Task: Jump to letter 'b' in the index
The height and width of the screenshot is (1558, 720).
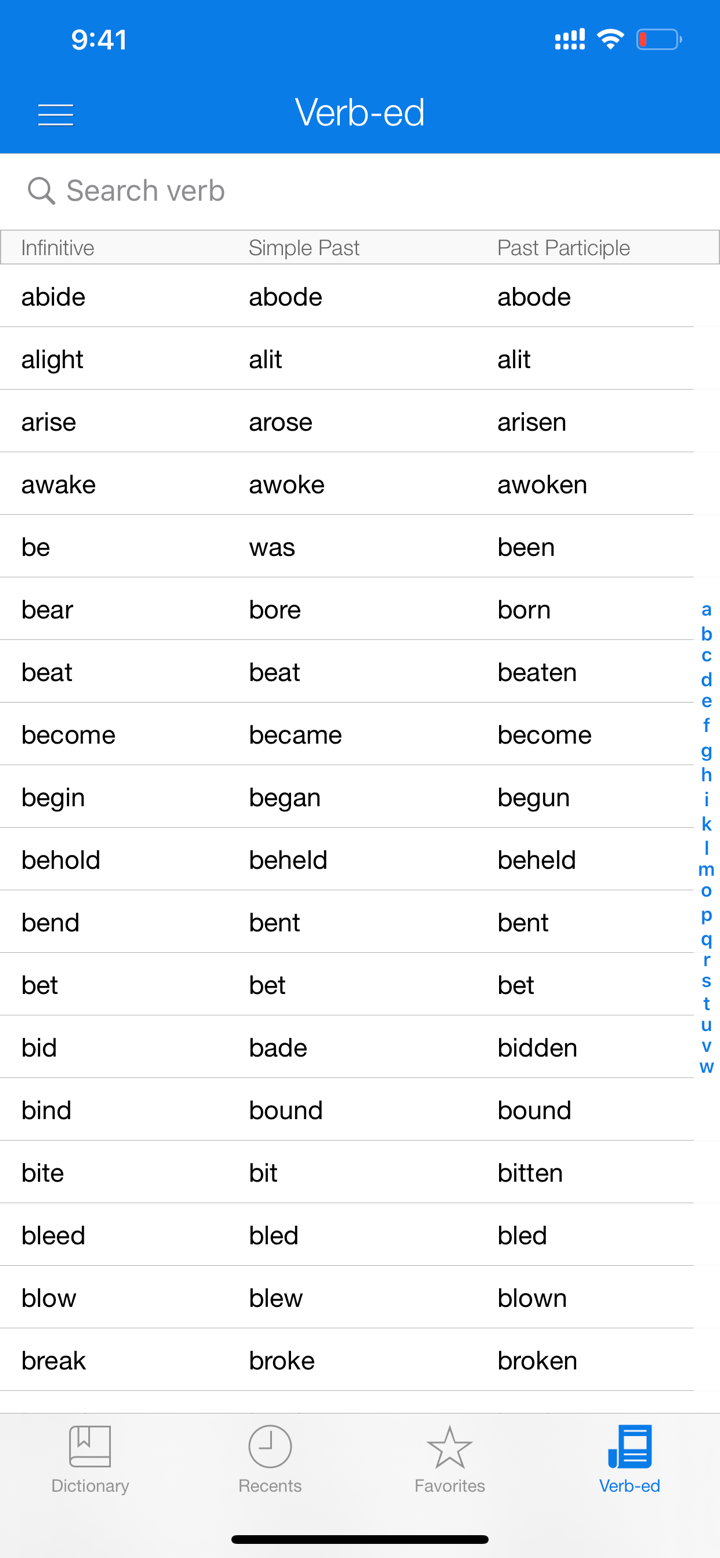Action: 706,633
